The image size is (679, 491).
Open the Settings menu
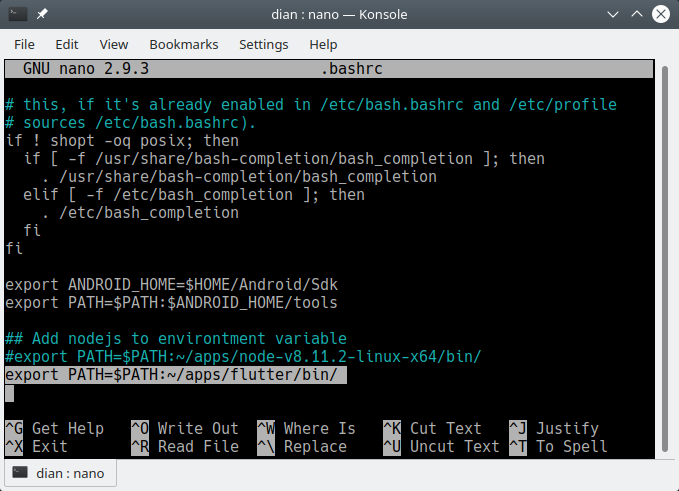click(263, 44)
